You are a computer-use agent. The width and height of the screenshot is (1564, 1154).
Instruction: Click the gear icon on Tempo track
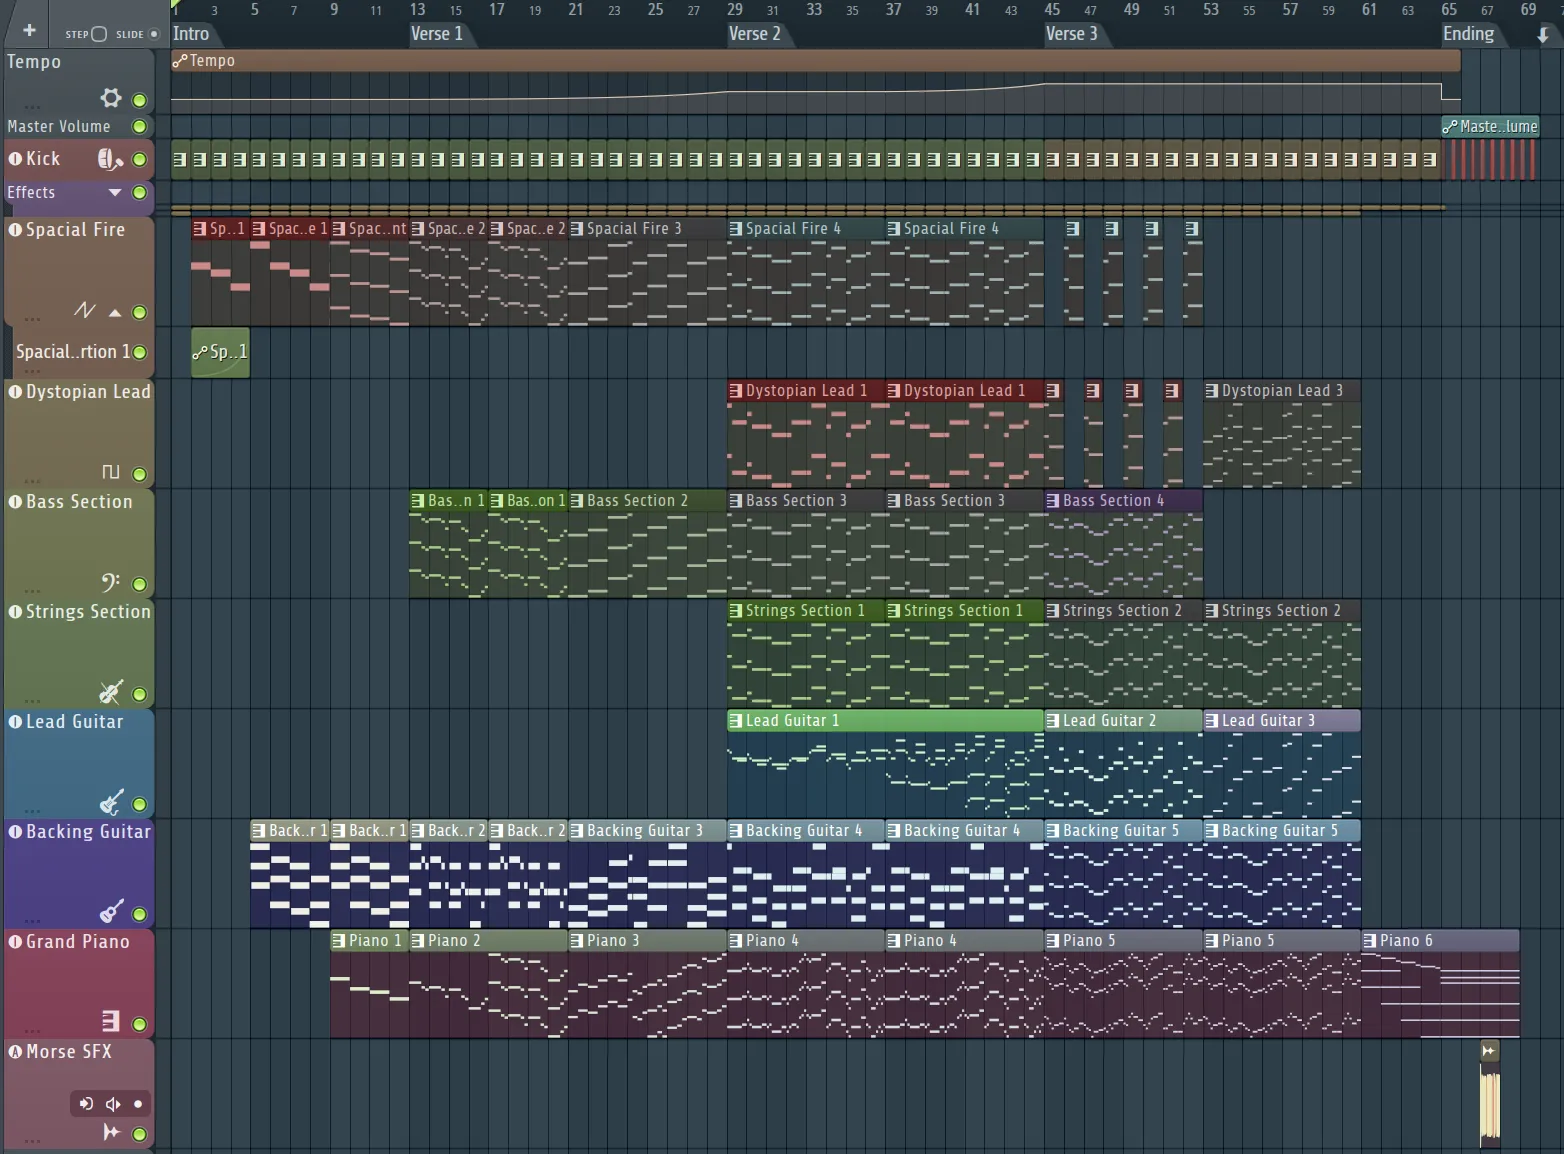[x=111, y=98]
